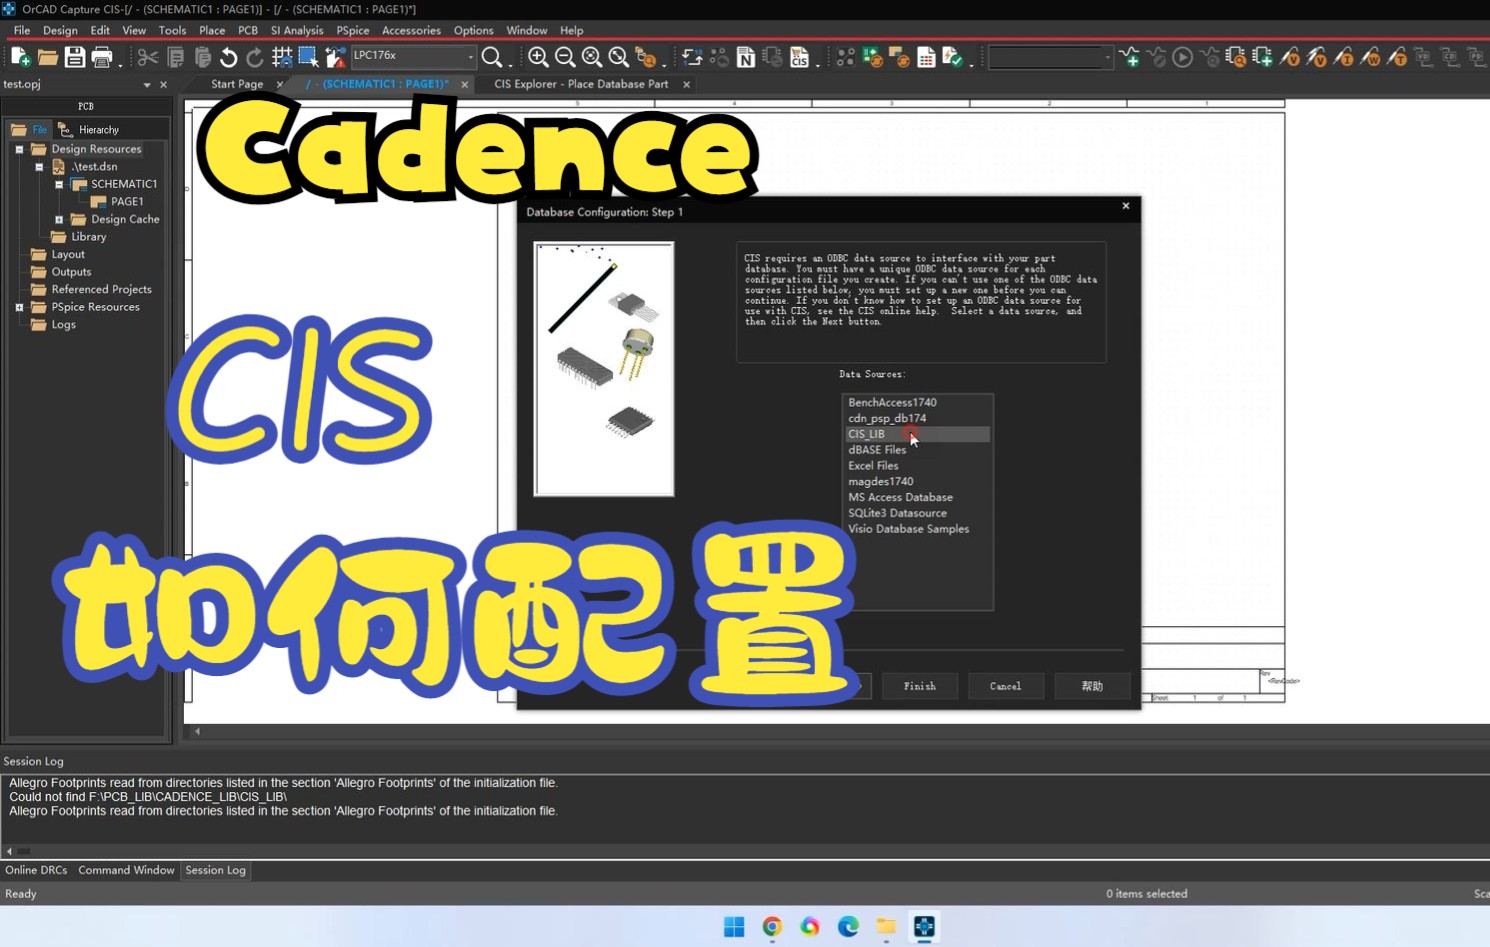Create a new document with toolbar icon

[x=21, y=58]
